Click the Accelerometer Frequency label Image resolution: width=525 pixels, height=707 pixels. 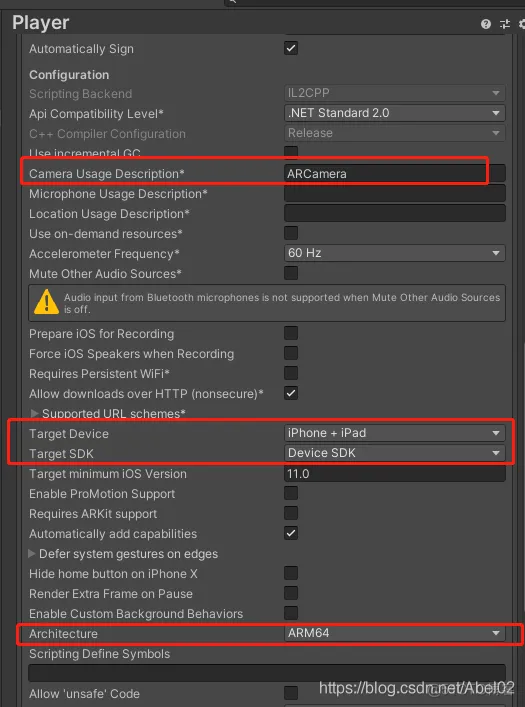coord(104,253)
